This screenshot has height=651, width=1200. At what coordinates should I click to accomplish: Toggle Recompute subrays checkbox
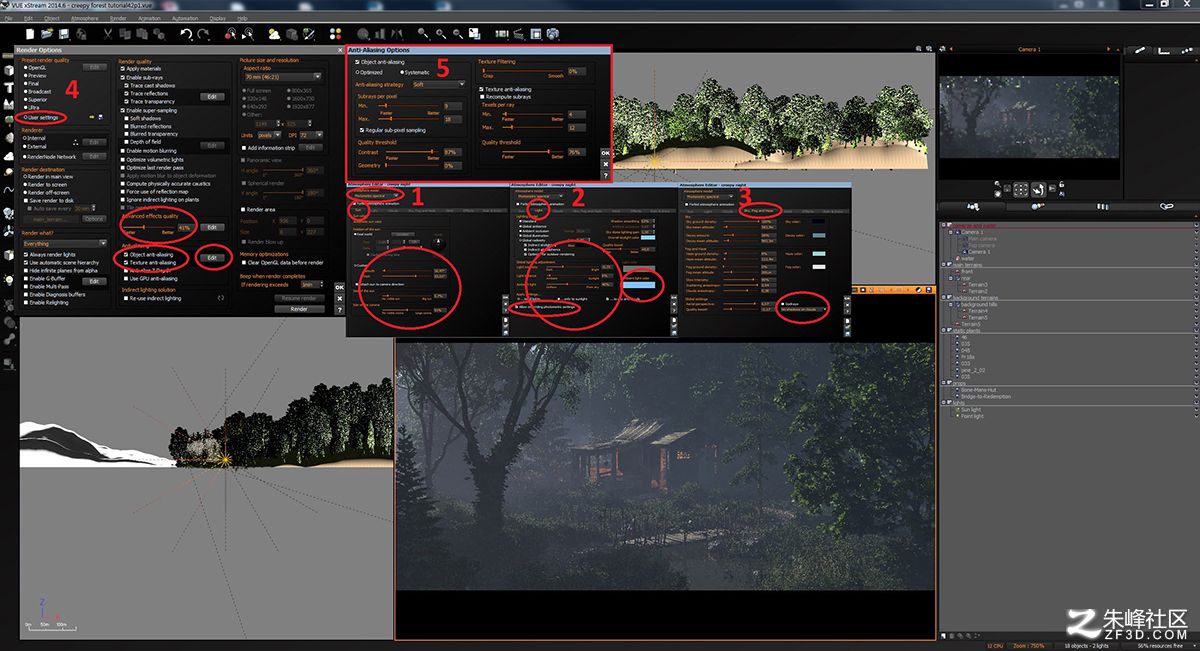tap(504, 97)
